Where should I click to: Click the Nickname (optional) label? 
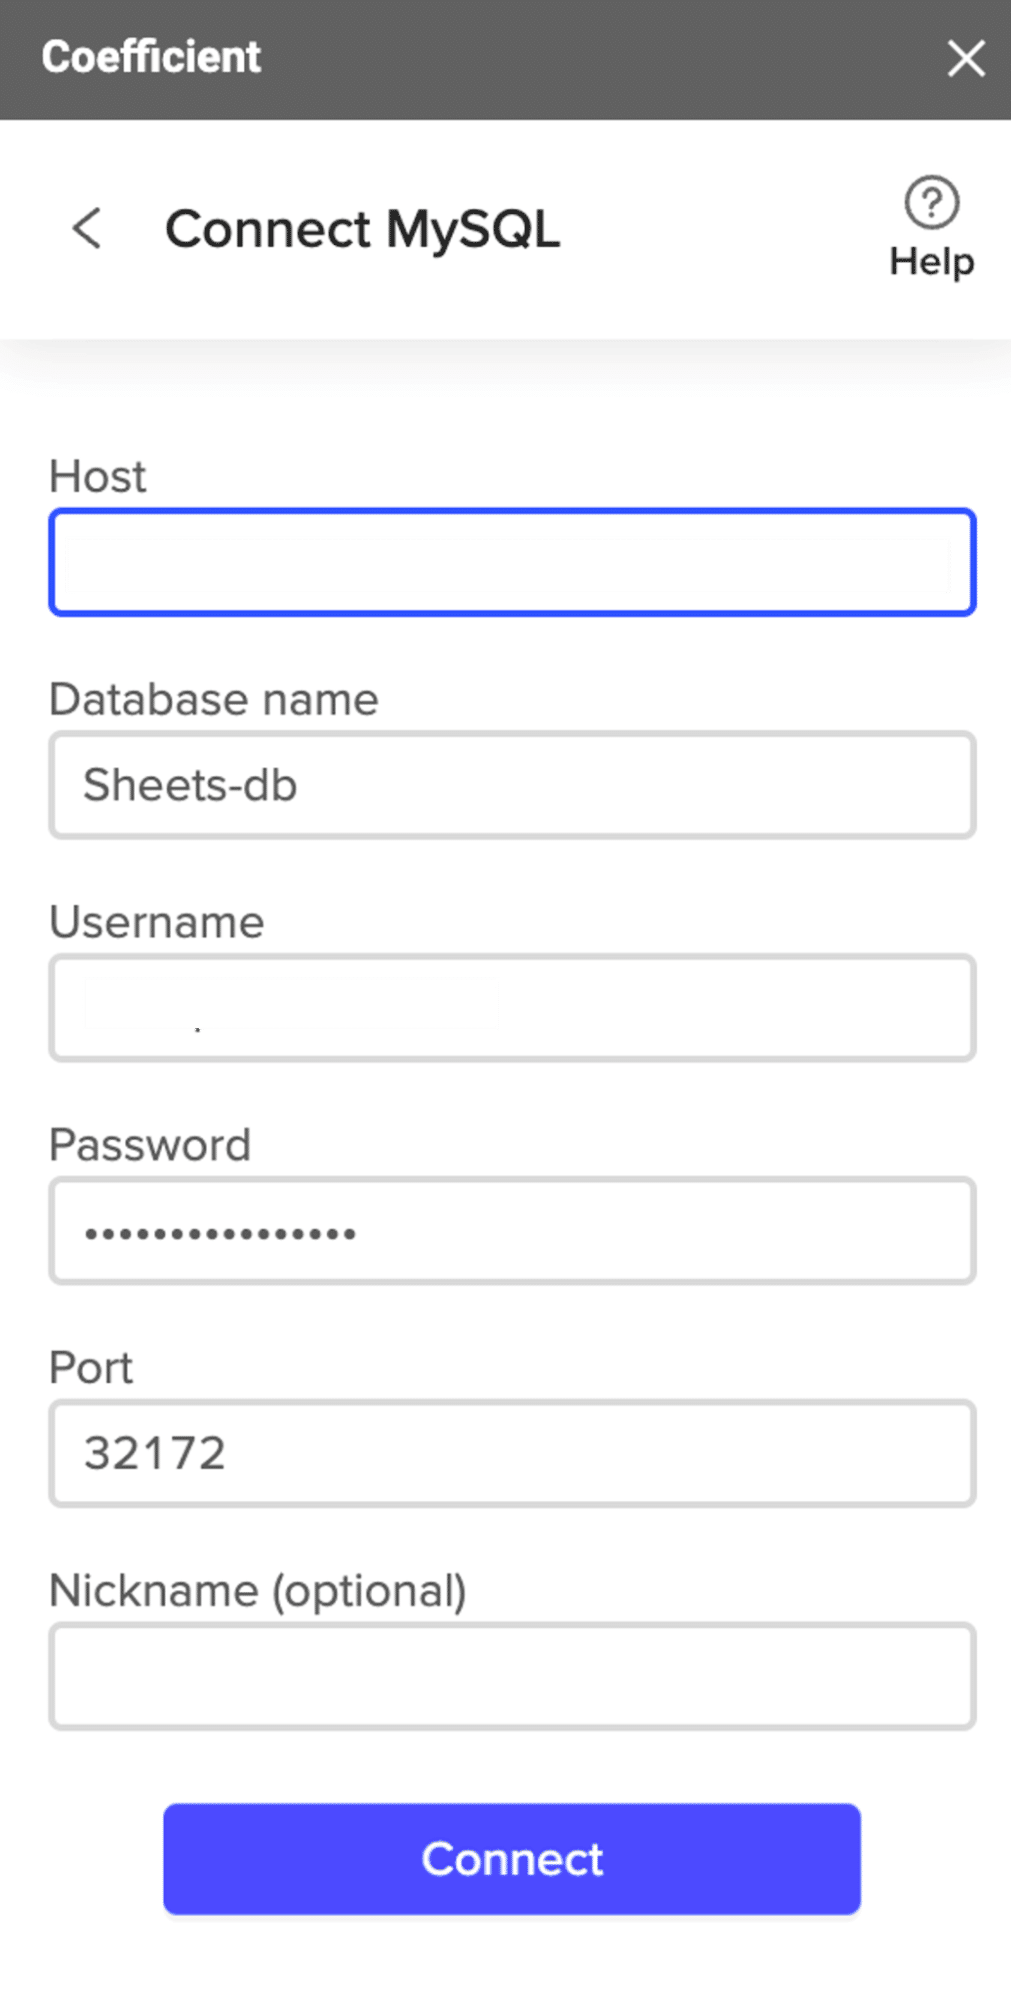click(258, 1590)
